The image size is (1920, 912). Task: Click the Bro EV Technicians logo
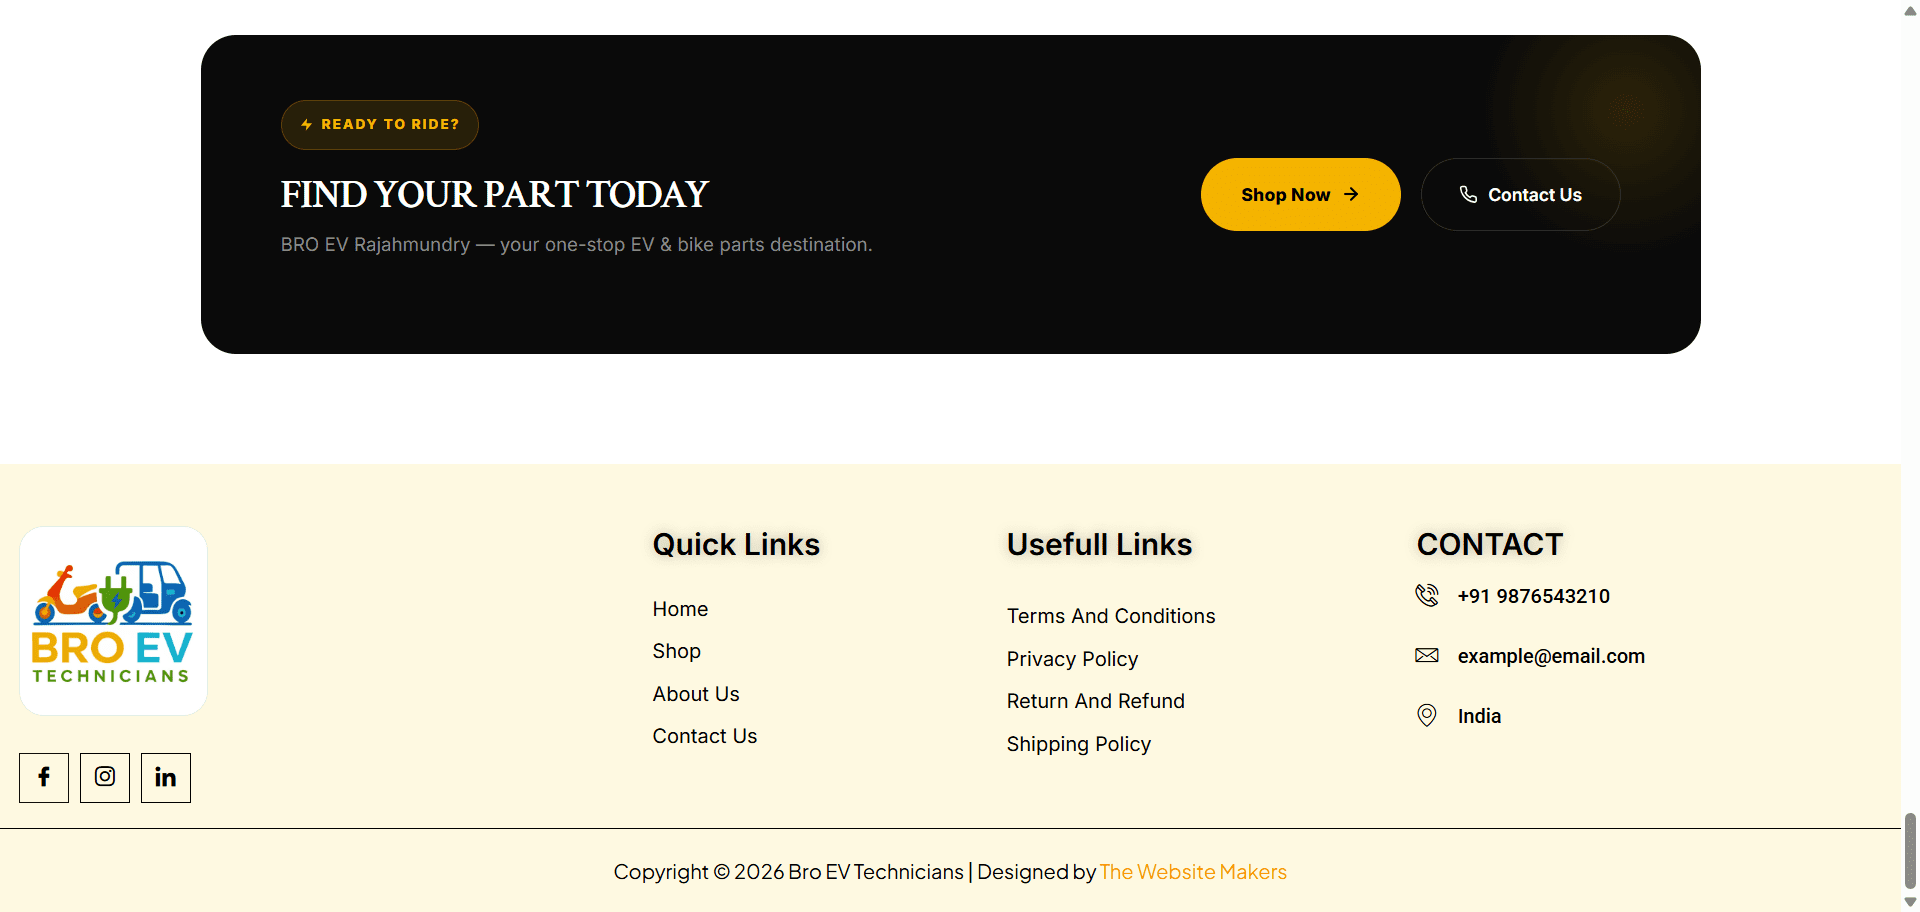tap(113, 621)
